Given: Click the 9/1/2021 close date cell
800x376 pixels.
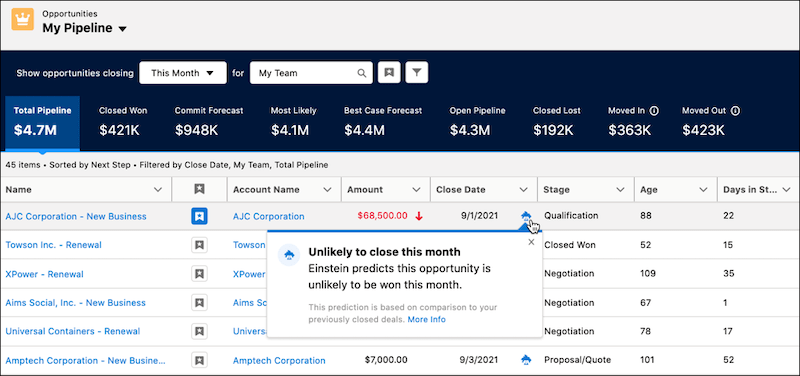Looking at the screenshot, I should (480, 216).
